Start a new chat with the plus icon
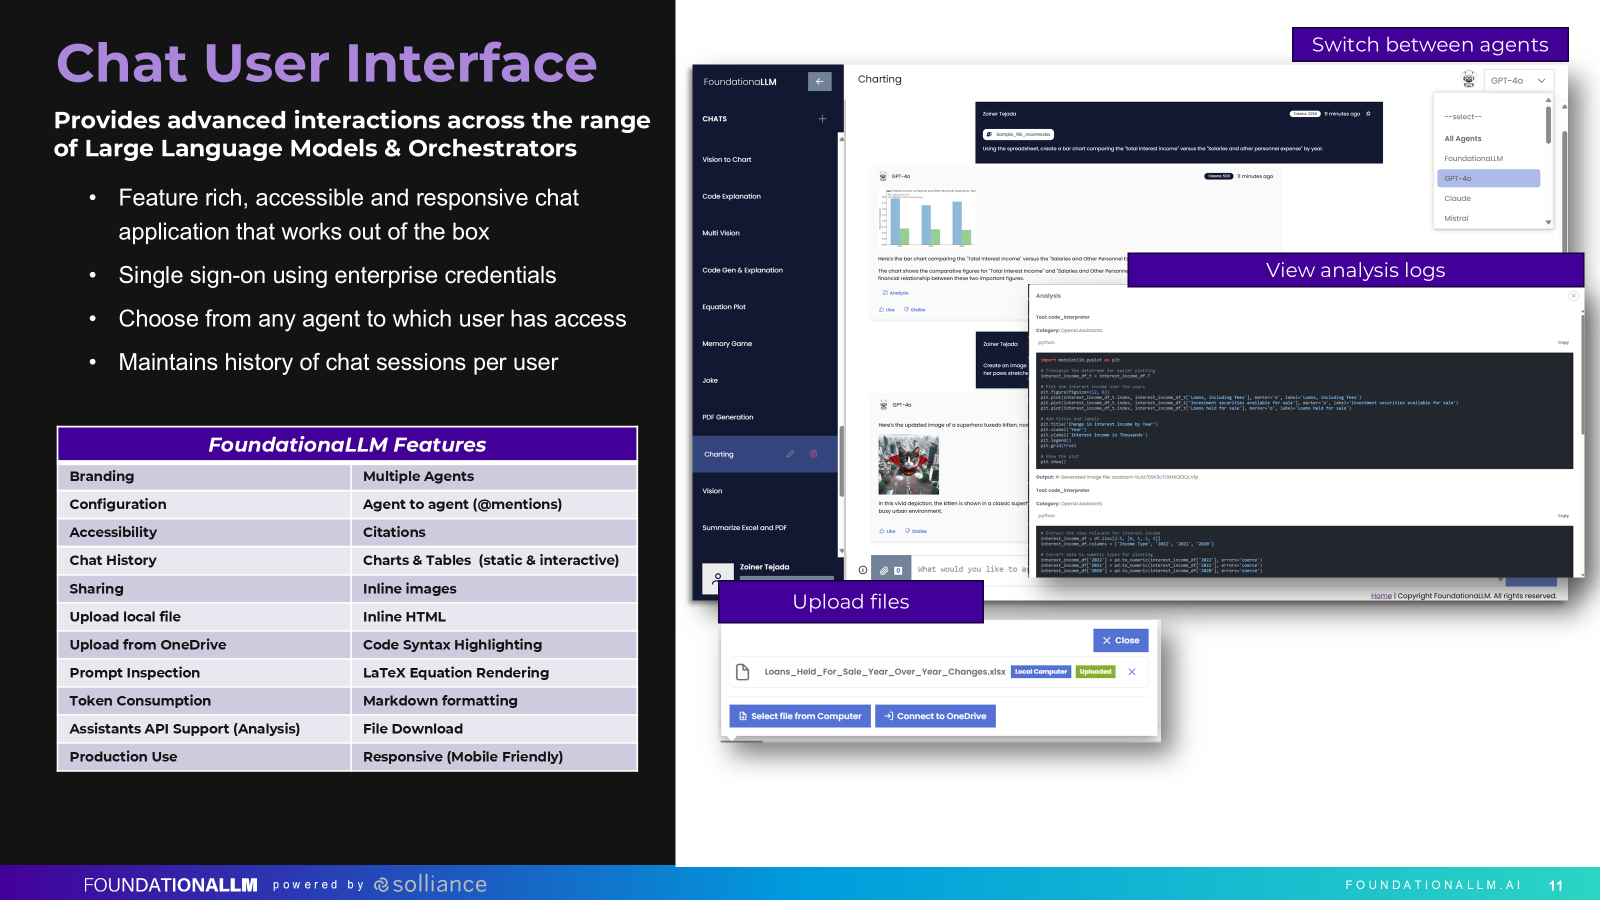1600x900 pixels. (822, 119)
